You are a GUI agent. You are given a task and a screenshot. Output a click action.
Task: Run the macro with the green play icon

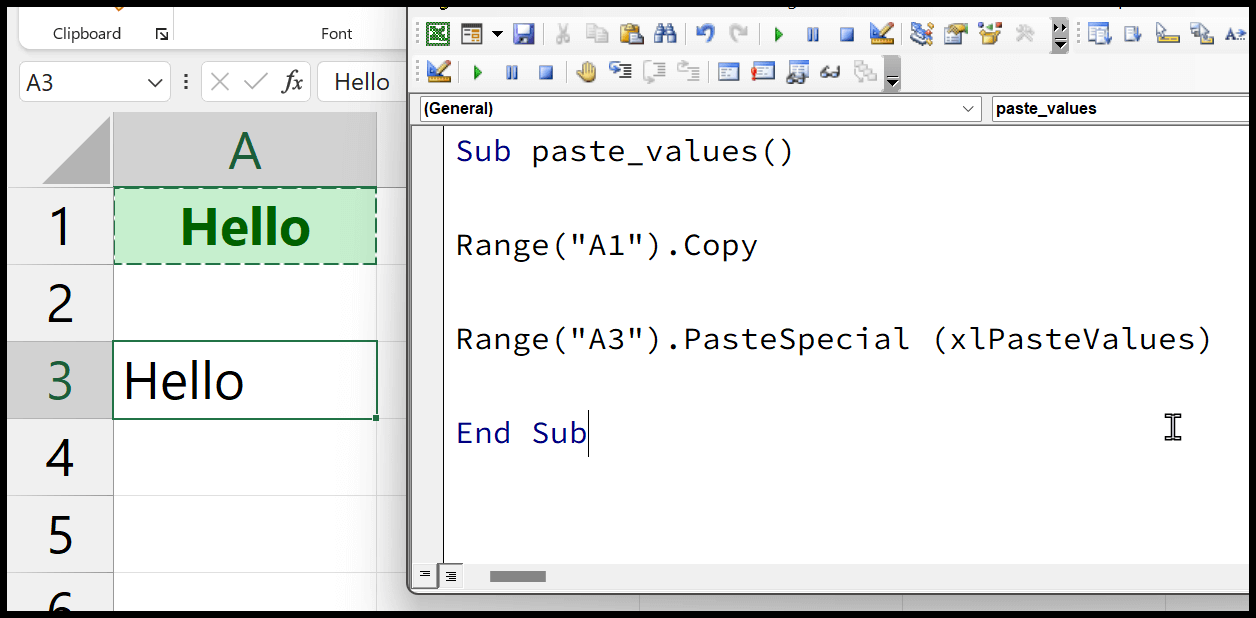click(778, 34)
